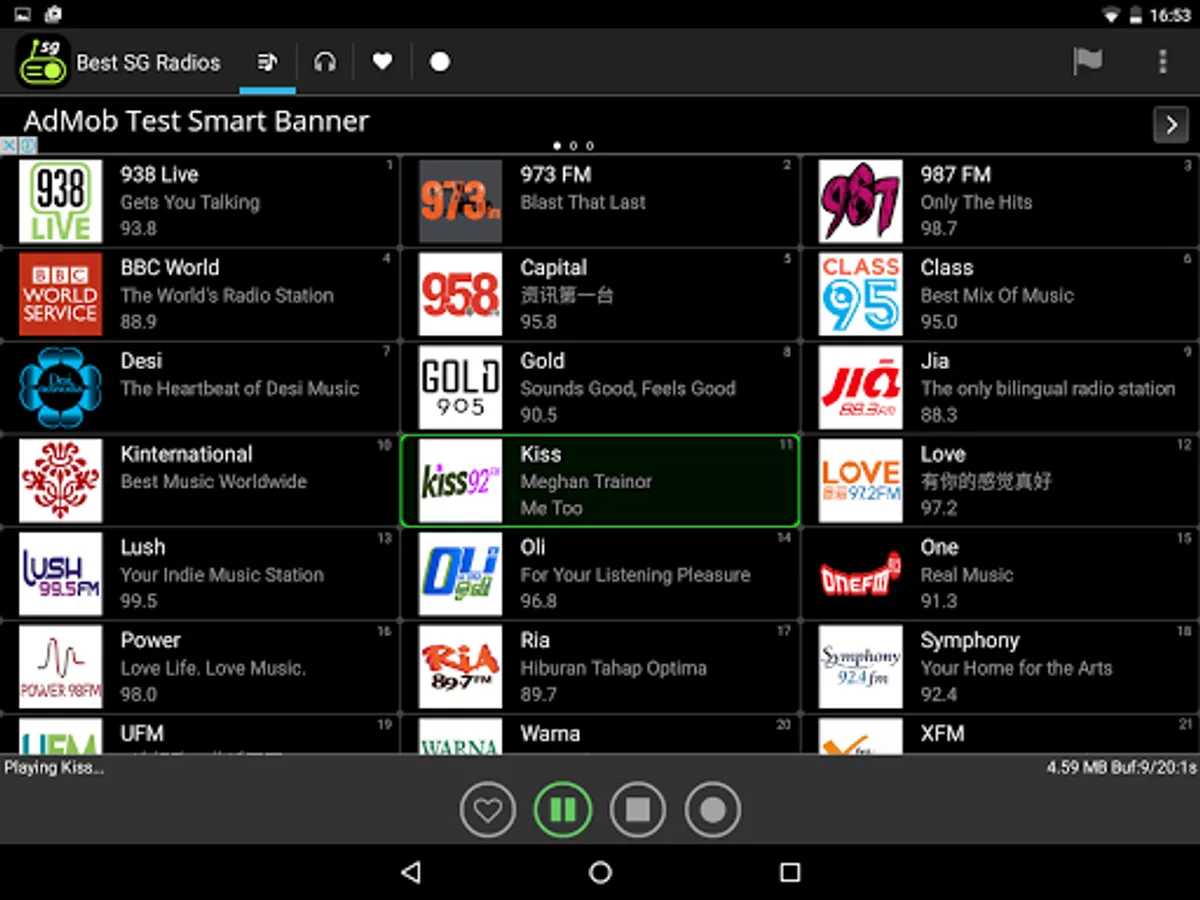Screen dimensions: 1200x900
Task: Click the 'Only The Hits' text
Action: pos(976,202)
